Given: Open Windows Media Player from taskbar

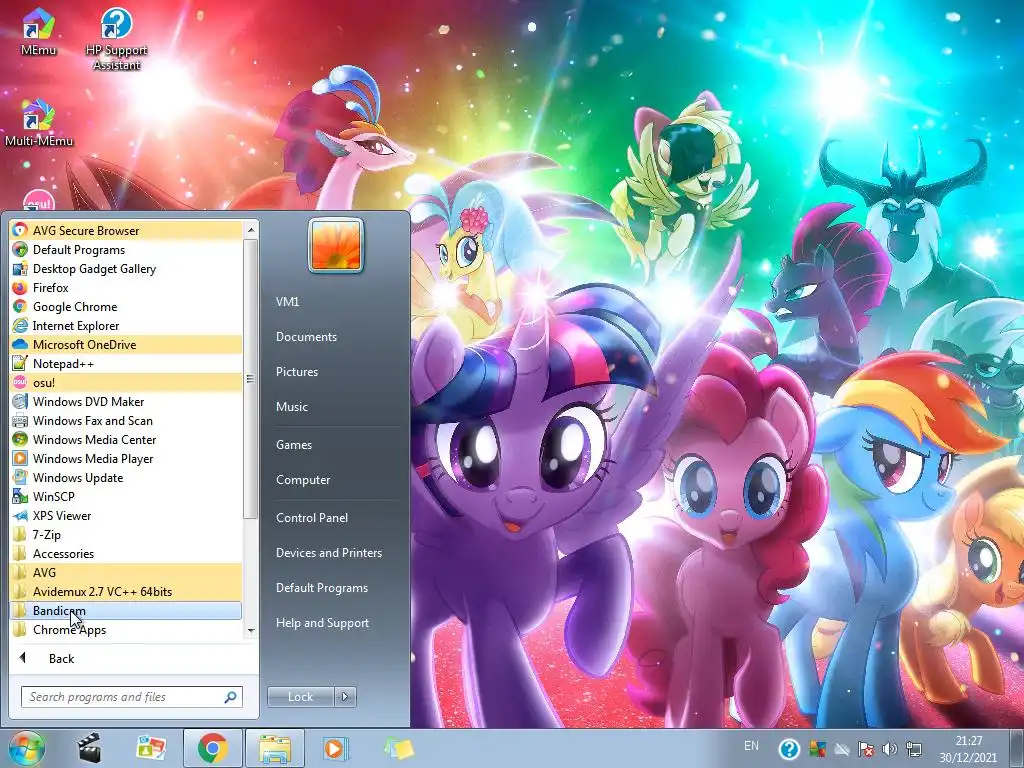Looking at the screenshot, I should tap(336, 748).
